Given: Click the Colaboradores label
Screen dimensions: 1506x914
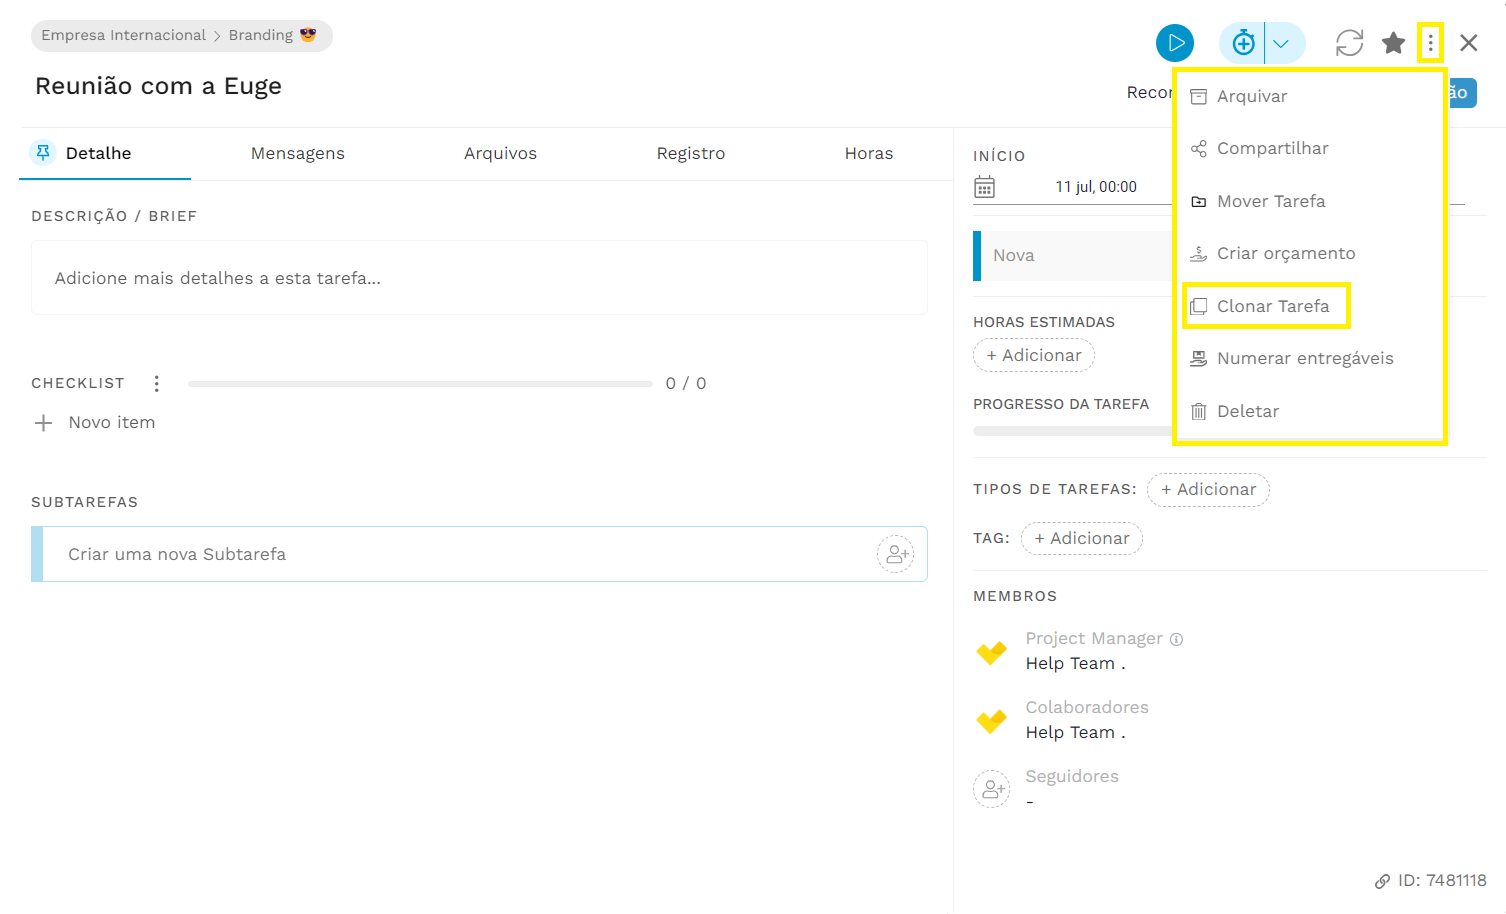Looking at the screenshot, I should tap(1087, 707).
